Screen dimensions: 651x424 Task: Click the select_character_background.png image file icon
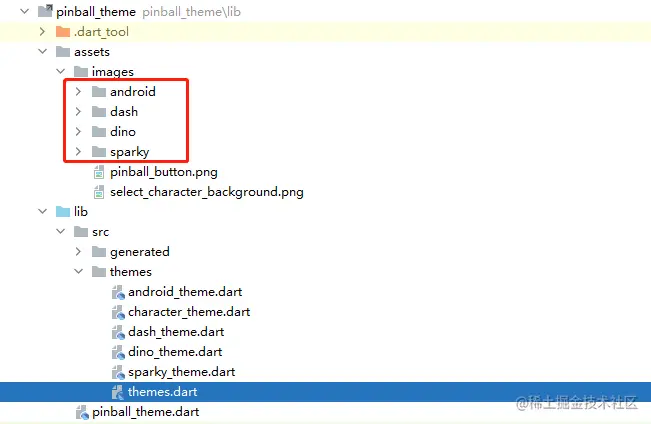99,192
